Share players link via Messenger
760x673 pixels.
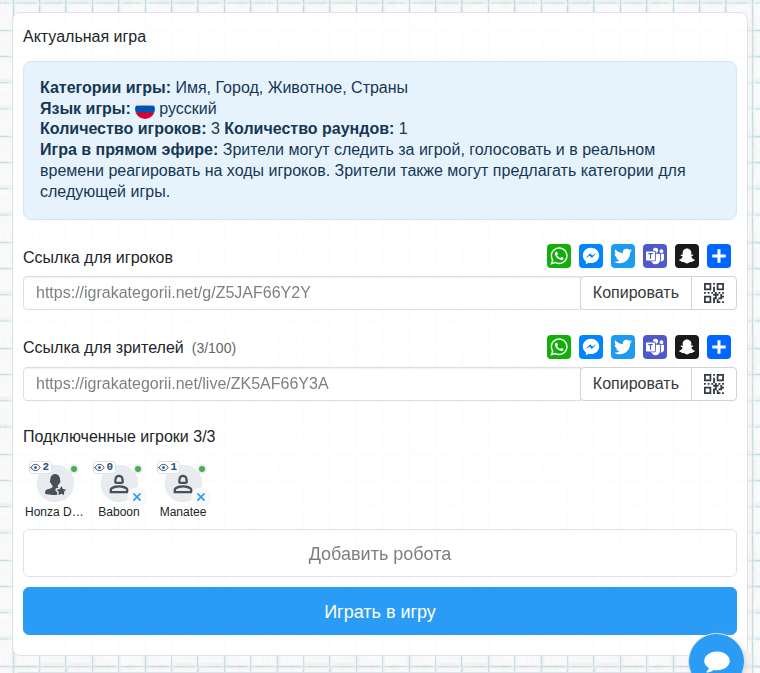591,256
